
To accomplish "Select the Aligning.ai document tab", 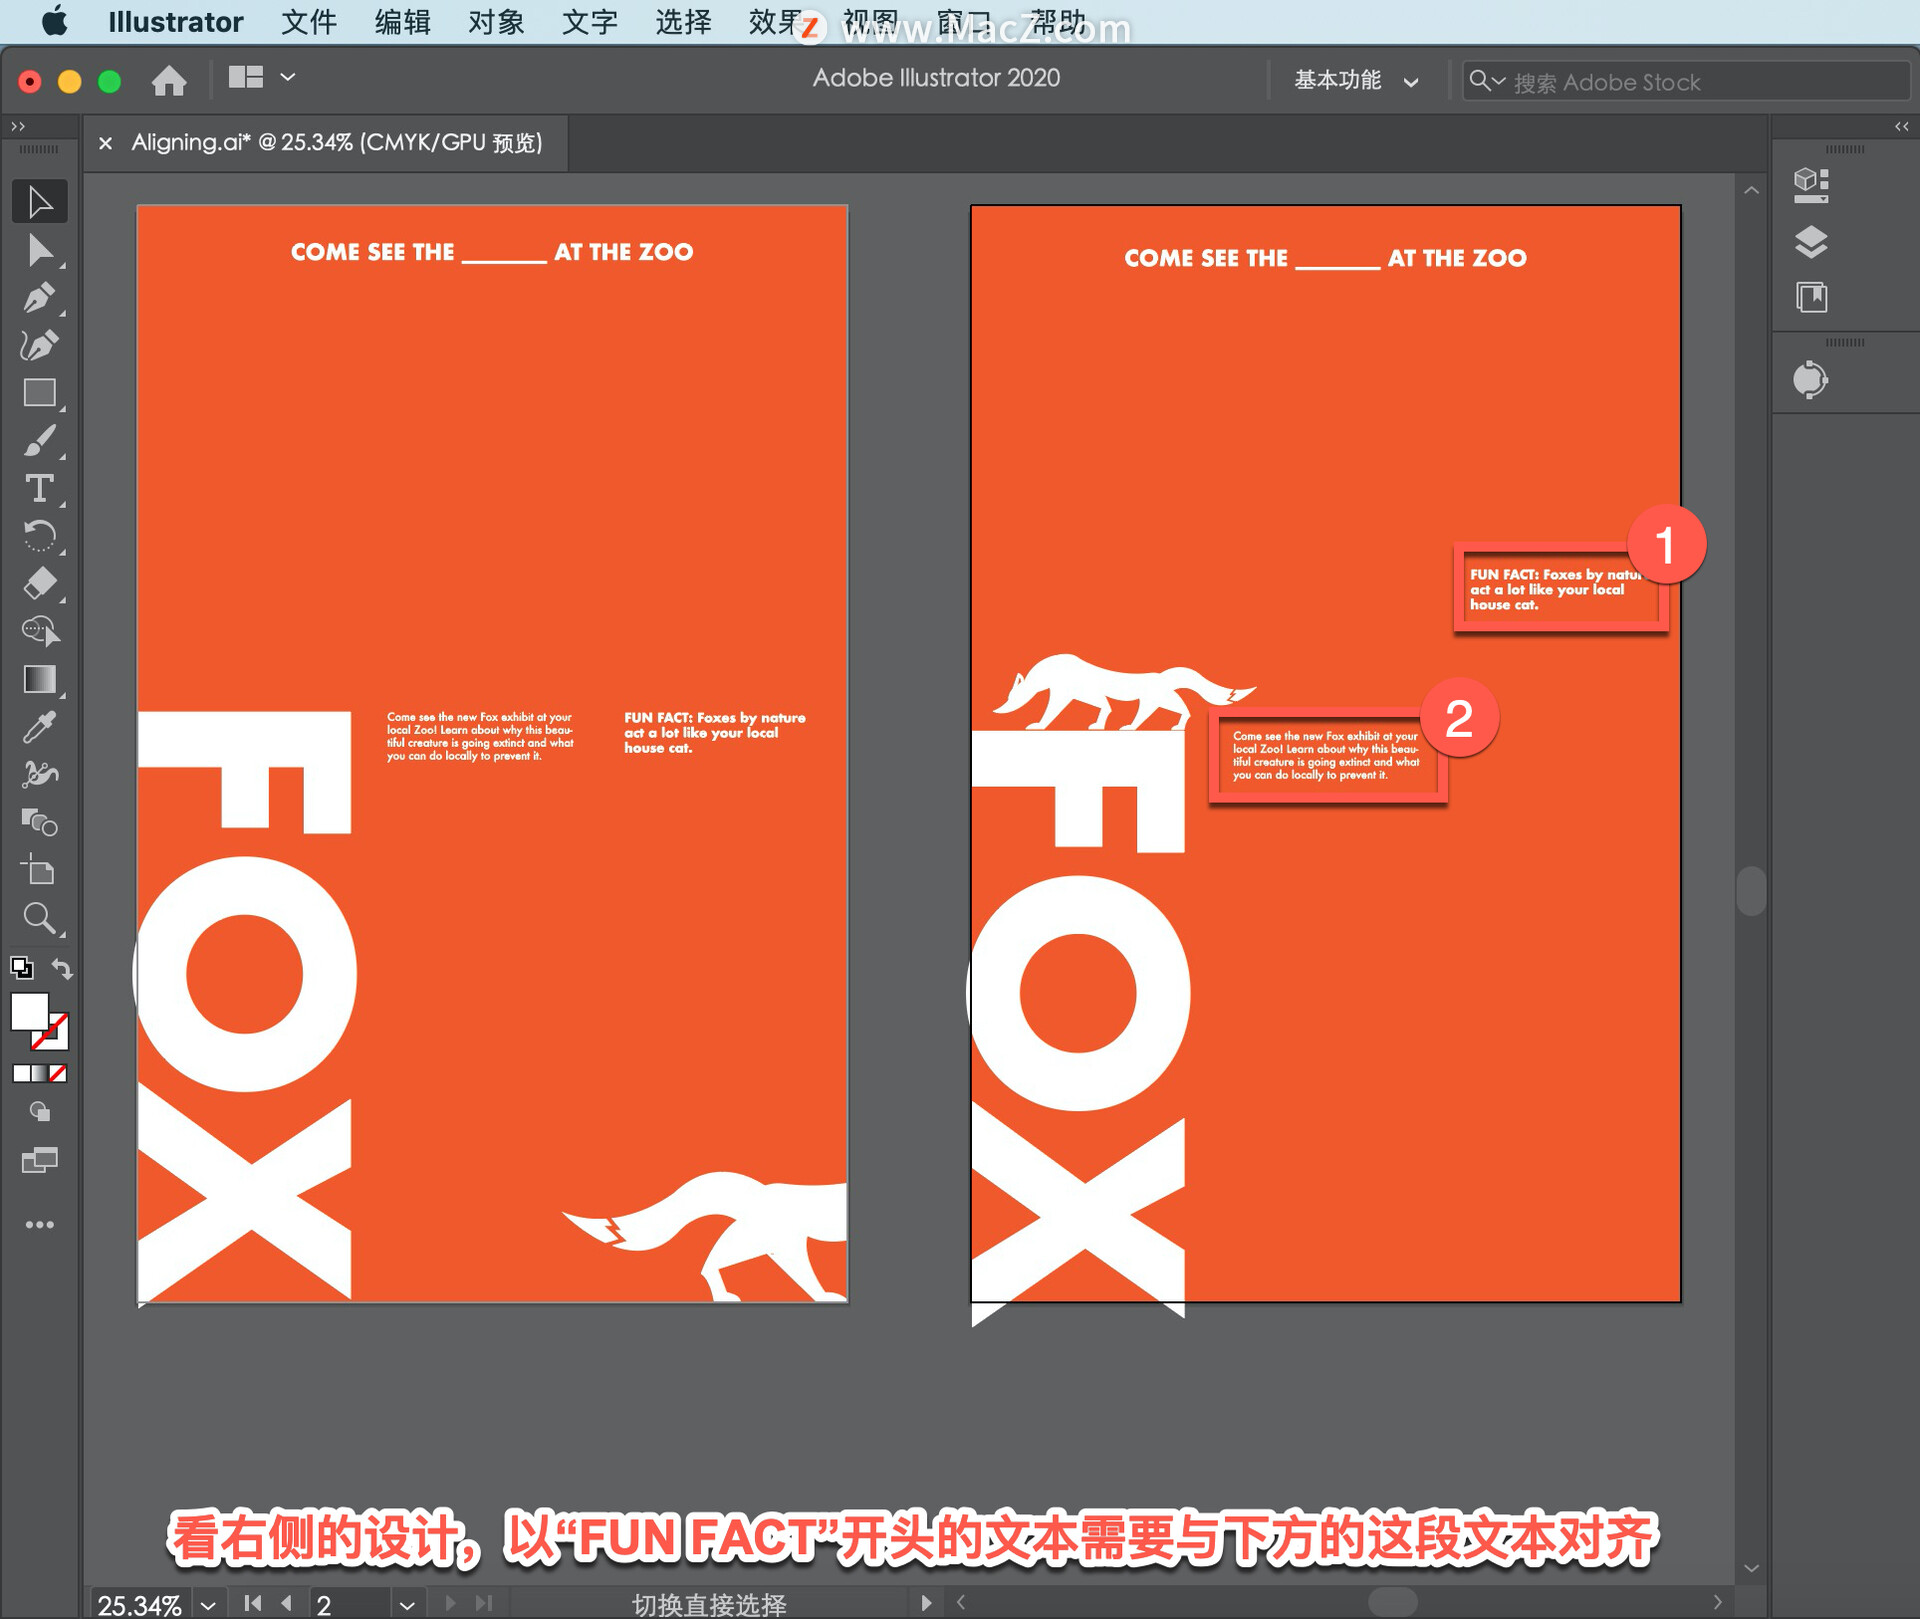I will [x=336, y=143].
